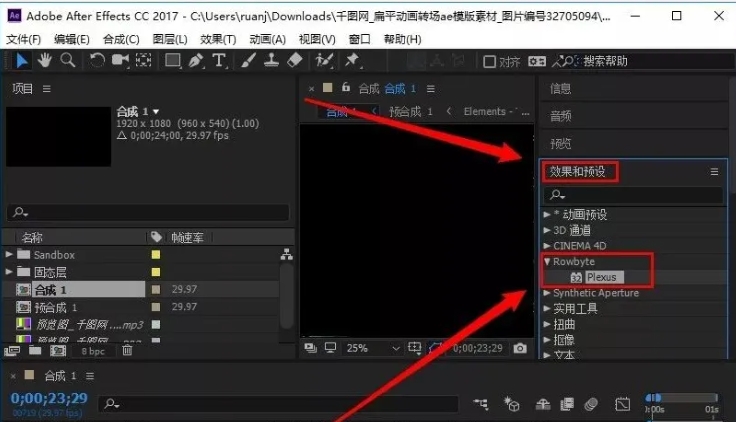The height and width of the screenshot is (422, 736).
Task: Expand the 实用工具 category
Action: (547, 308)
